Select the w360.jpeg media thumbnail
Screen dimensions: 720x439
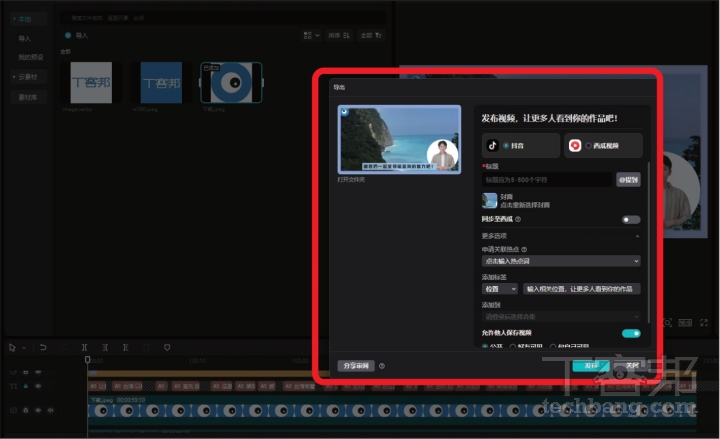coord(161,83)
